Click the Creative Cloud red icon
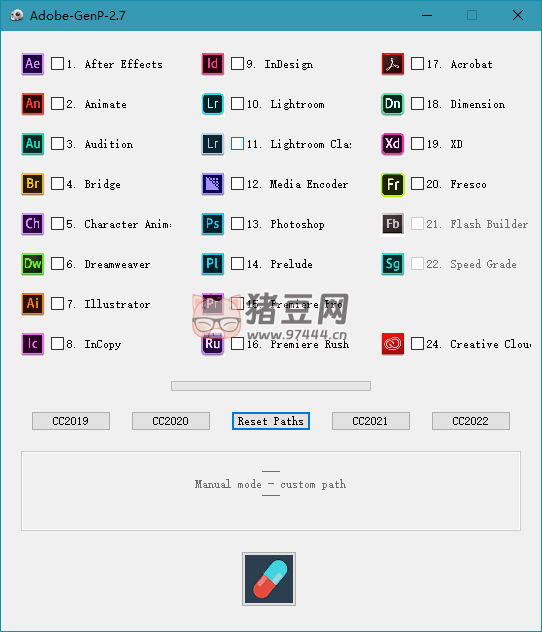The image size is (542, 632). tap(392, 344)
